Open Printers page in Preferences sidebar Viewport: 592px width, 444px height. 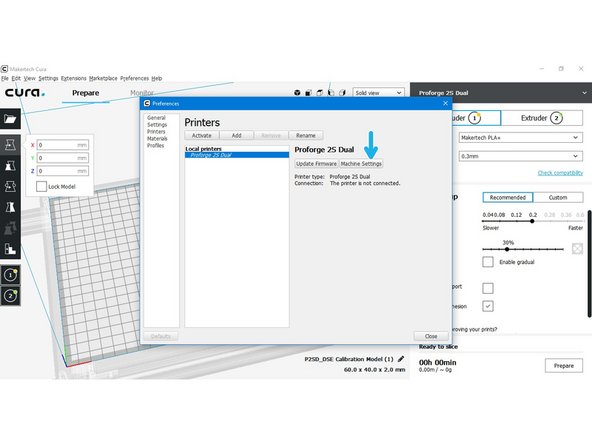156,131
